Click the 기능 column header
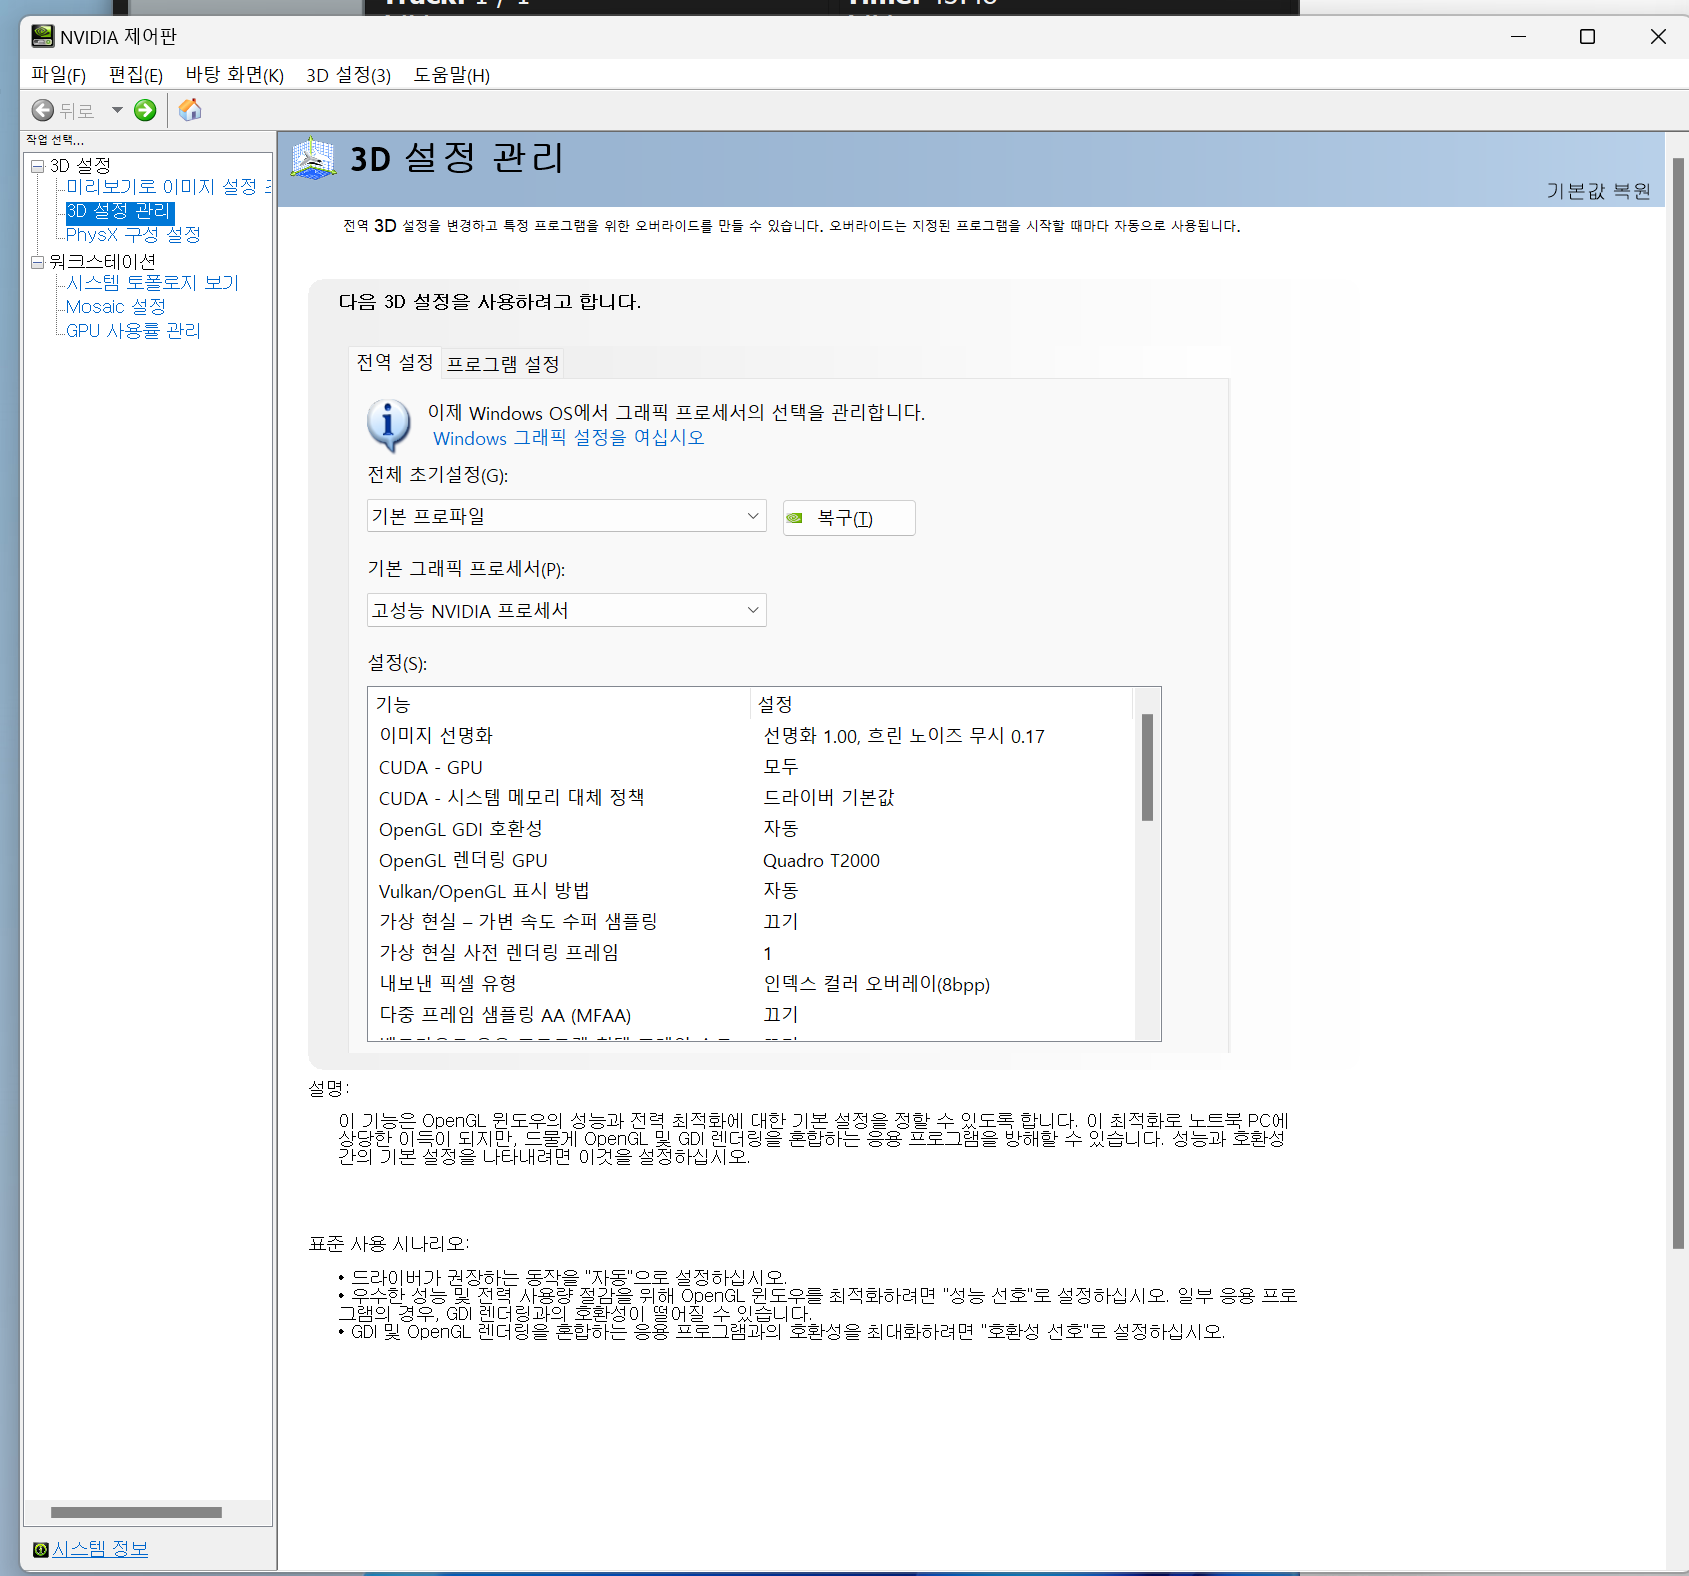 [x=559, y=704]
